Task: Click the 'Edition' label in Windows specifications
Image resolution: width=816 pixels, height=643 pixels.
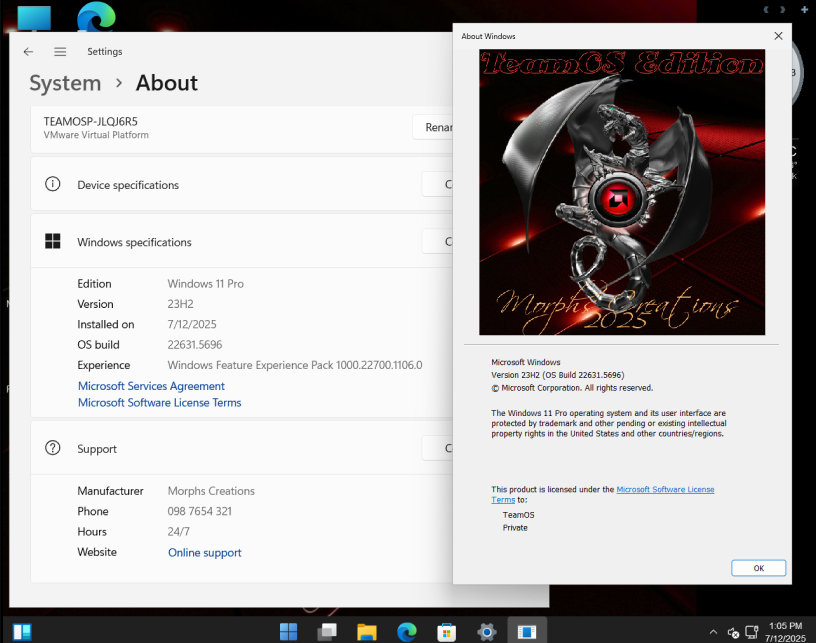Action: coord(94,284)
